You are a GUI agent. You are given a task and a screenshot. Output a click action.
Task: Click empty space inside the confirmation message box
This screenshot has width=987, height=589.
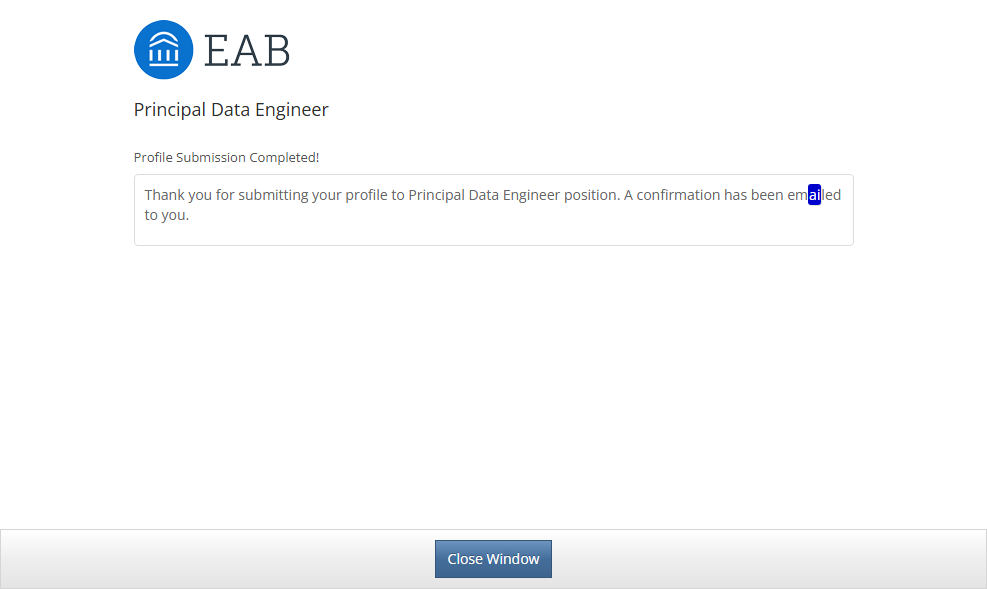pos(500,228)
